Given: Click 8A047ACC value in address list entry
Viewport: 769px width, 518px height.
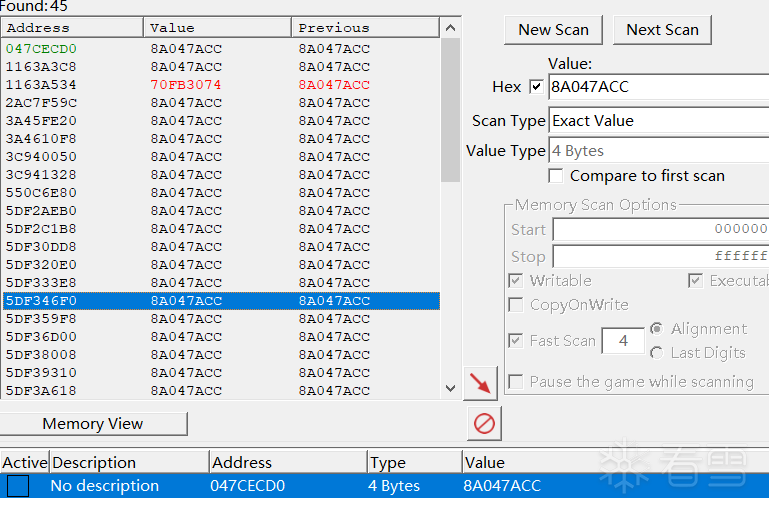Looking at the screenshot, I should pyautogui.click(x=502, y=486).
